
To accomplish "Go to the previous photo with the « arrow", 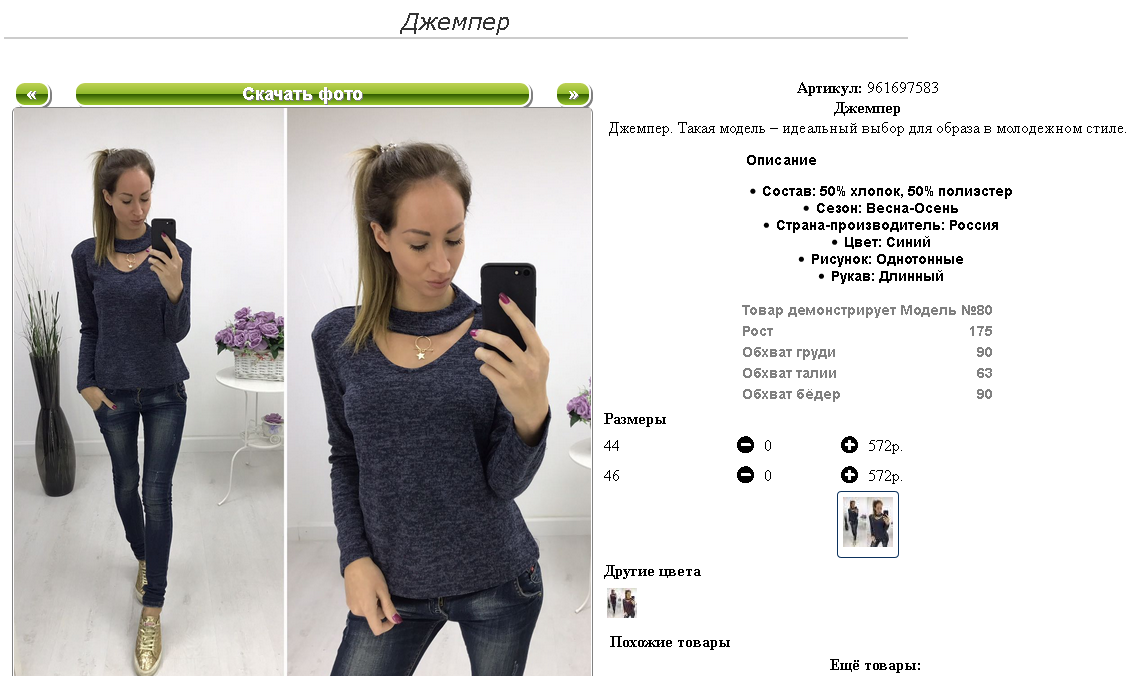I will [x=32, y=94].
